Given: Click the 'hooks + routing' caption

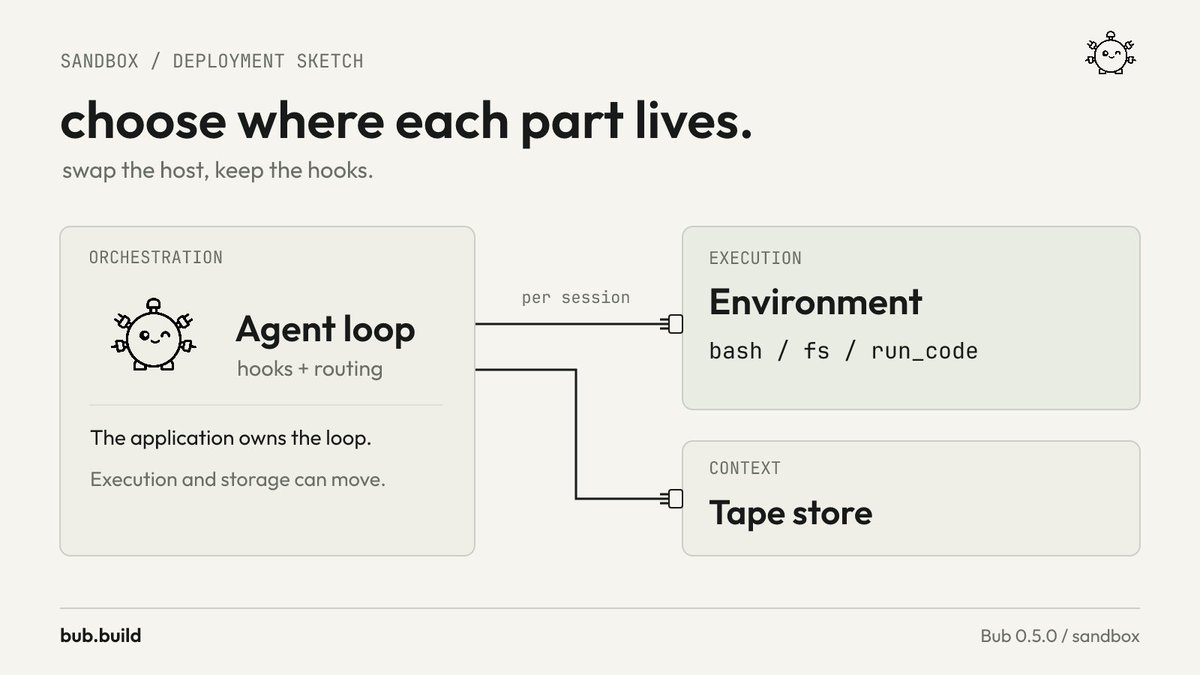Looking at the screenshot, I should [x=310, y=369].
